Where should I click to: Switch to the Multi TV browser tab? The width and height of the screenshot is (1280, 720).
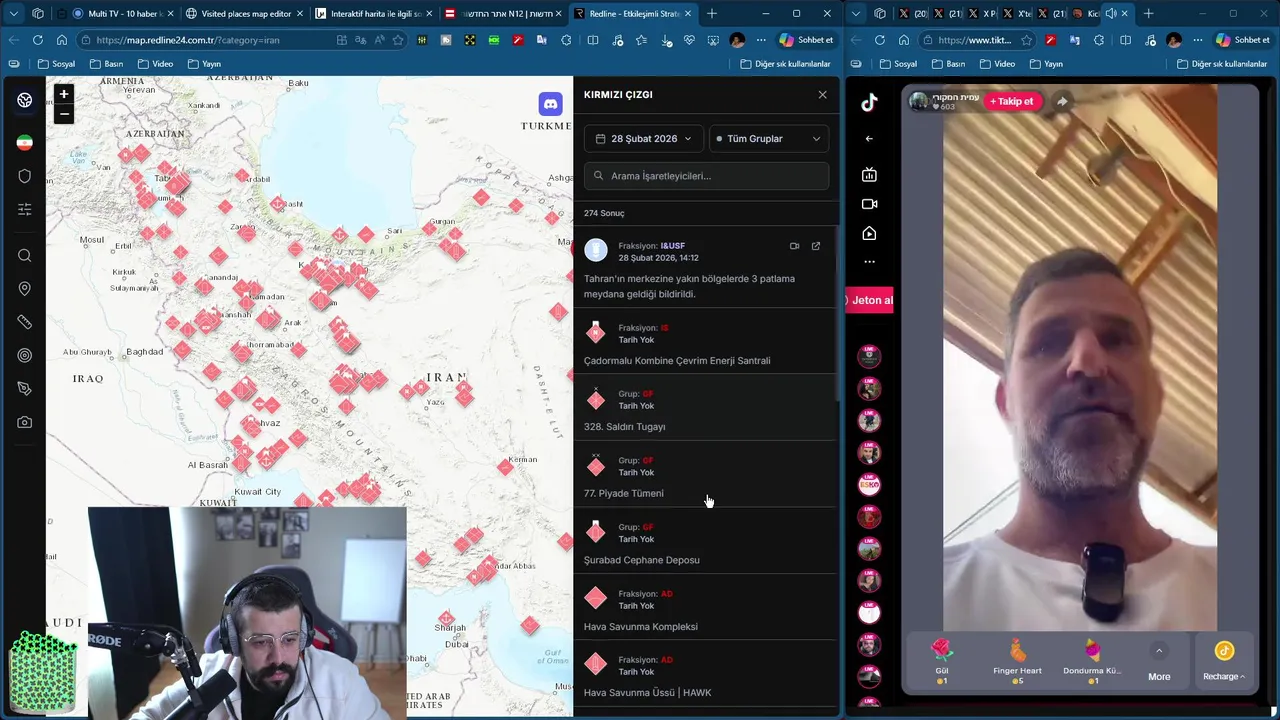point(122,14)
